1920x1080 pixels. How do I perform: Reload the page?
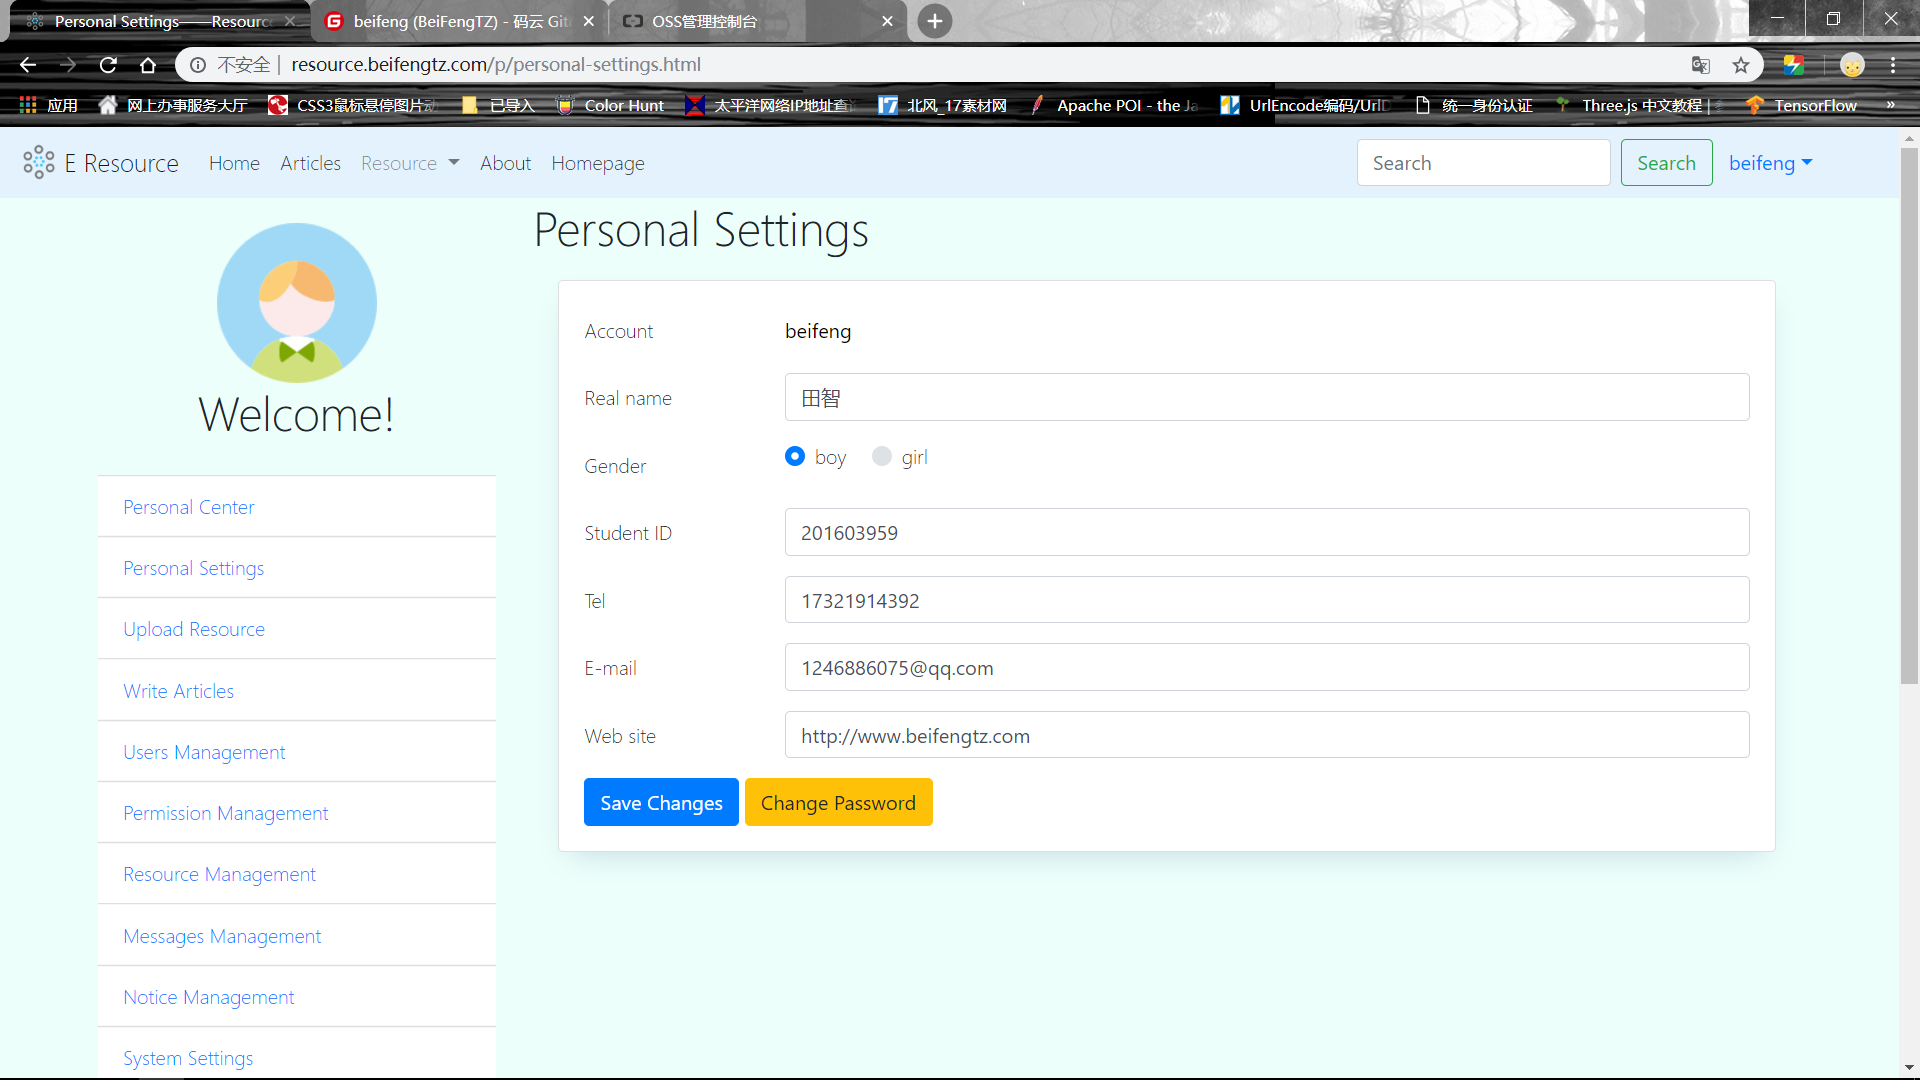coord(108,64)
